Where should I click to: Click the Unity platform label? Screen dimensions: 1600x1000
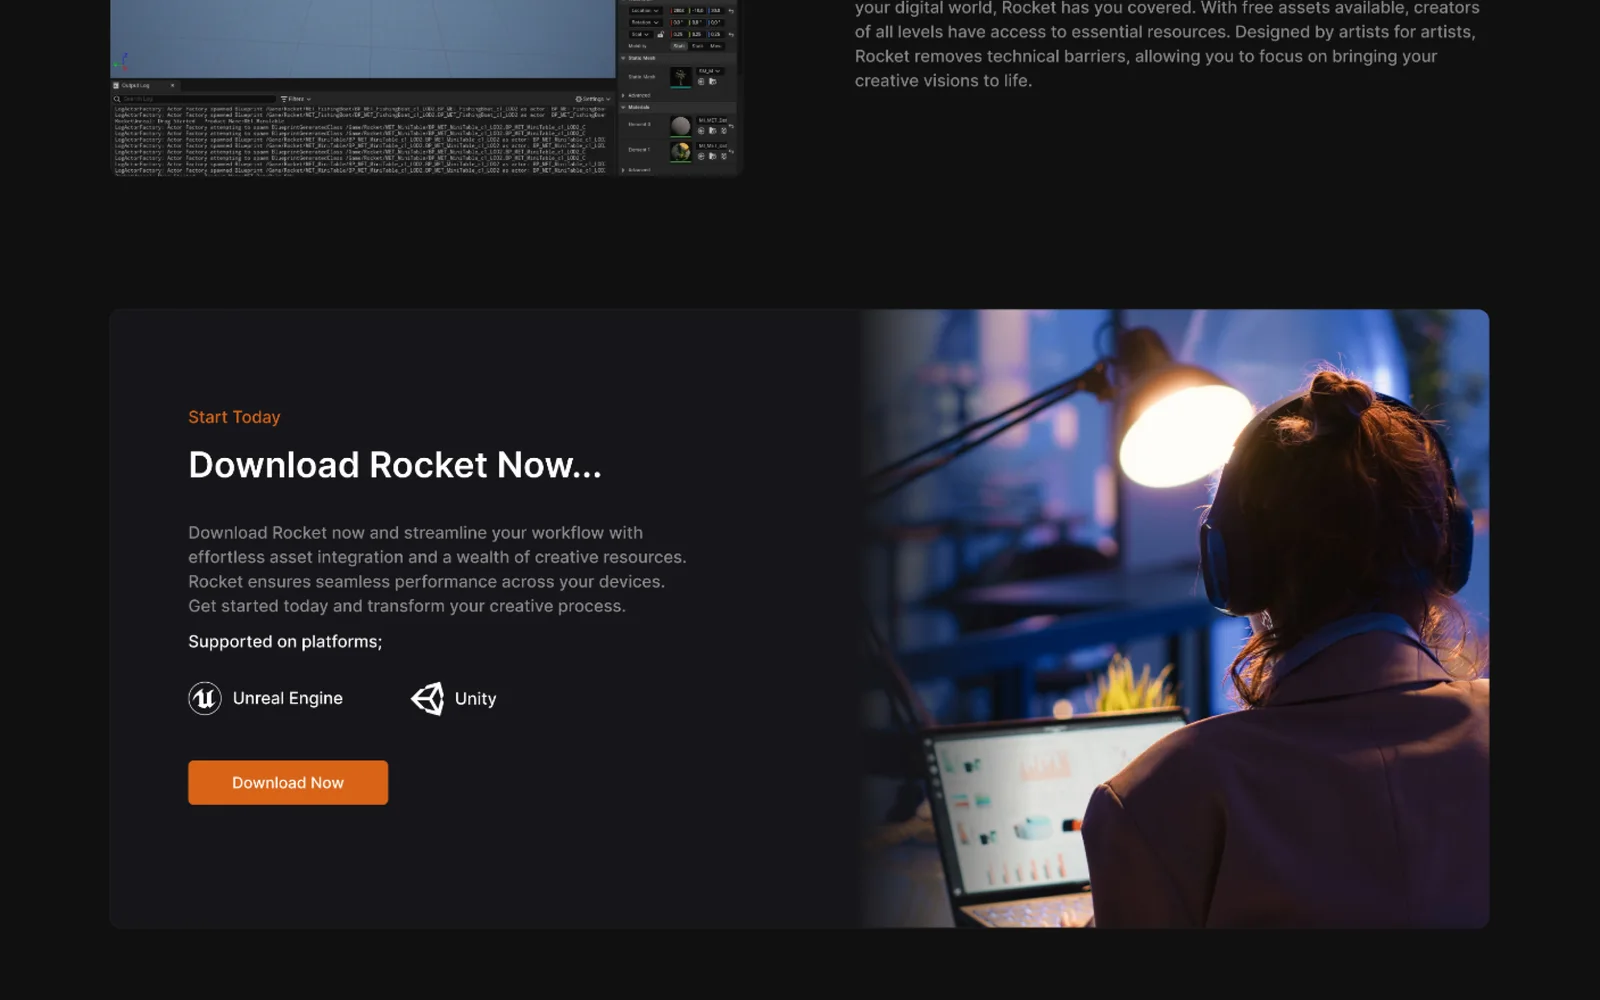click(x=475, y=698)
